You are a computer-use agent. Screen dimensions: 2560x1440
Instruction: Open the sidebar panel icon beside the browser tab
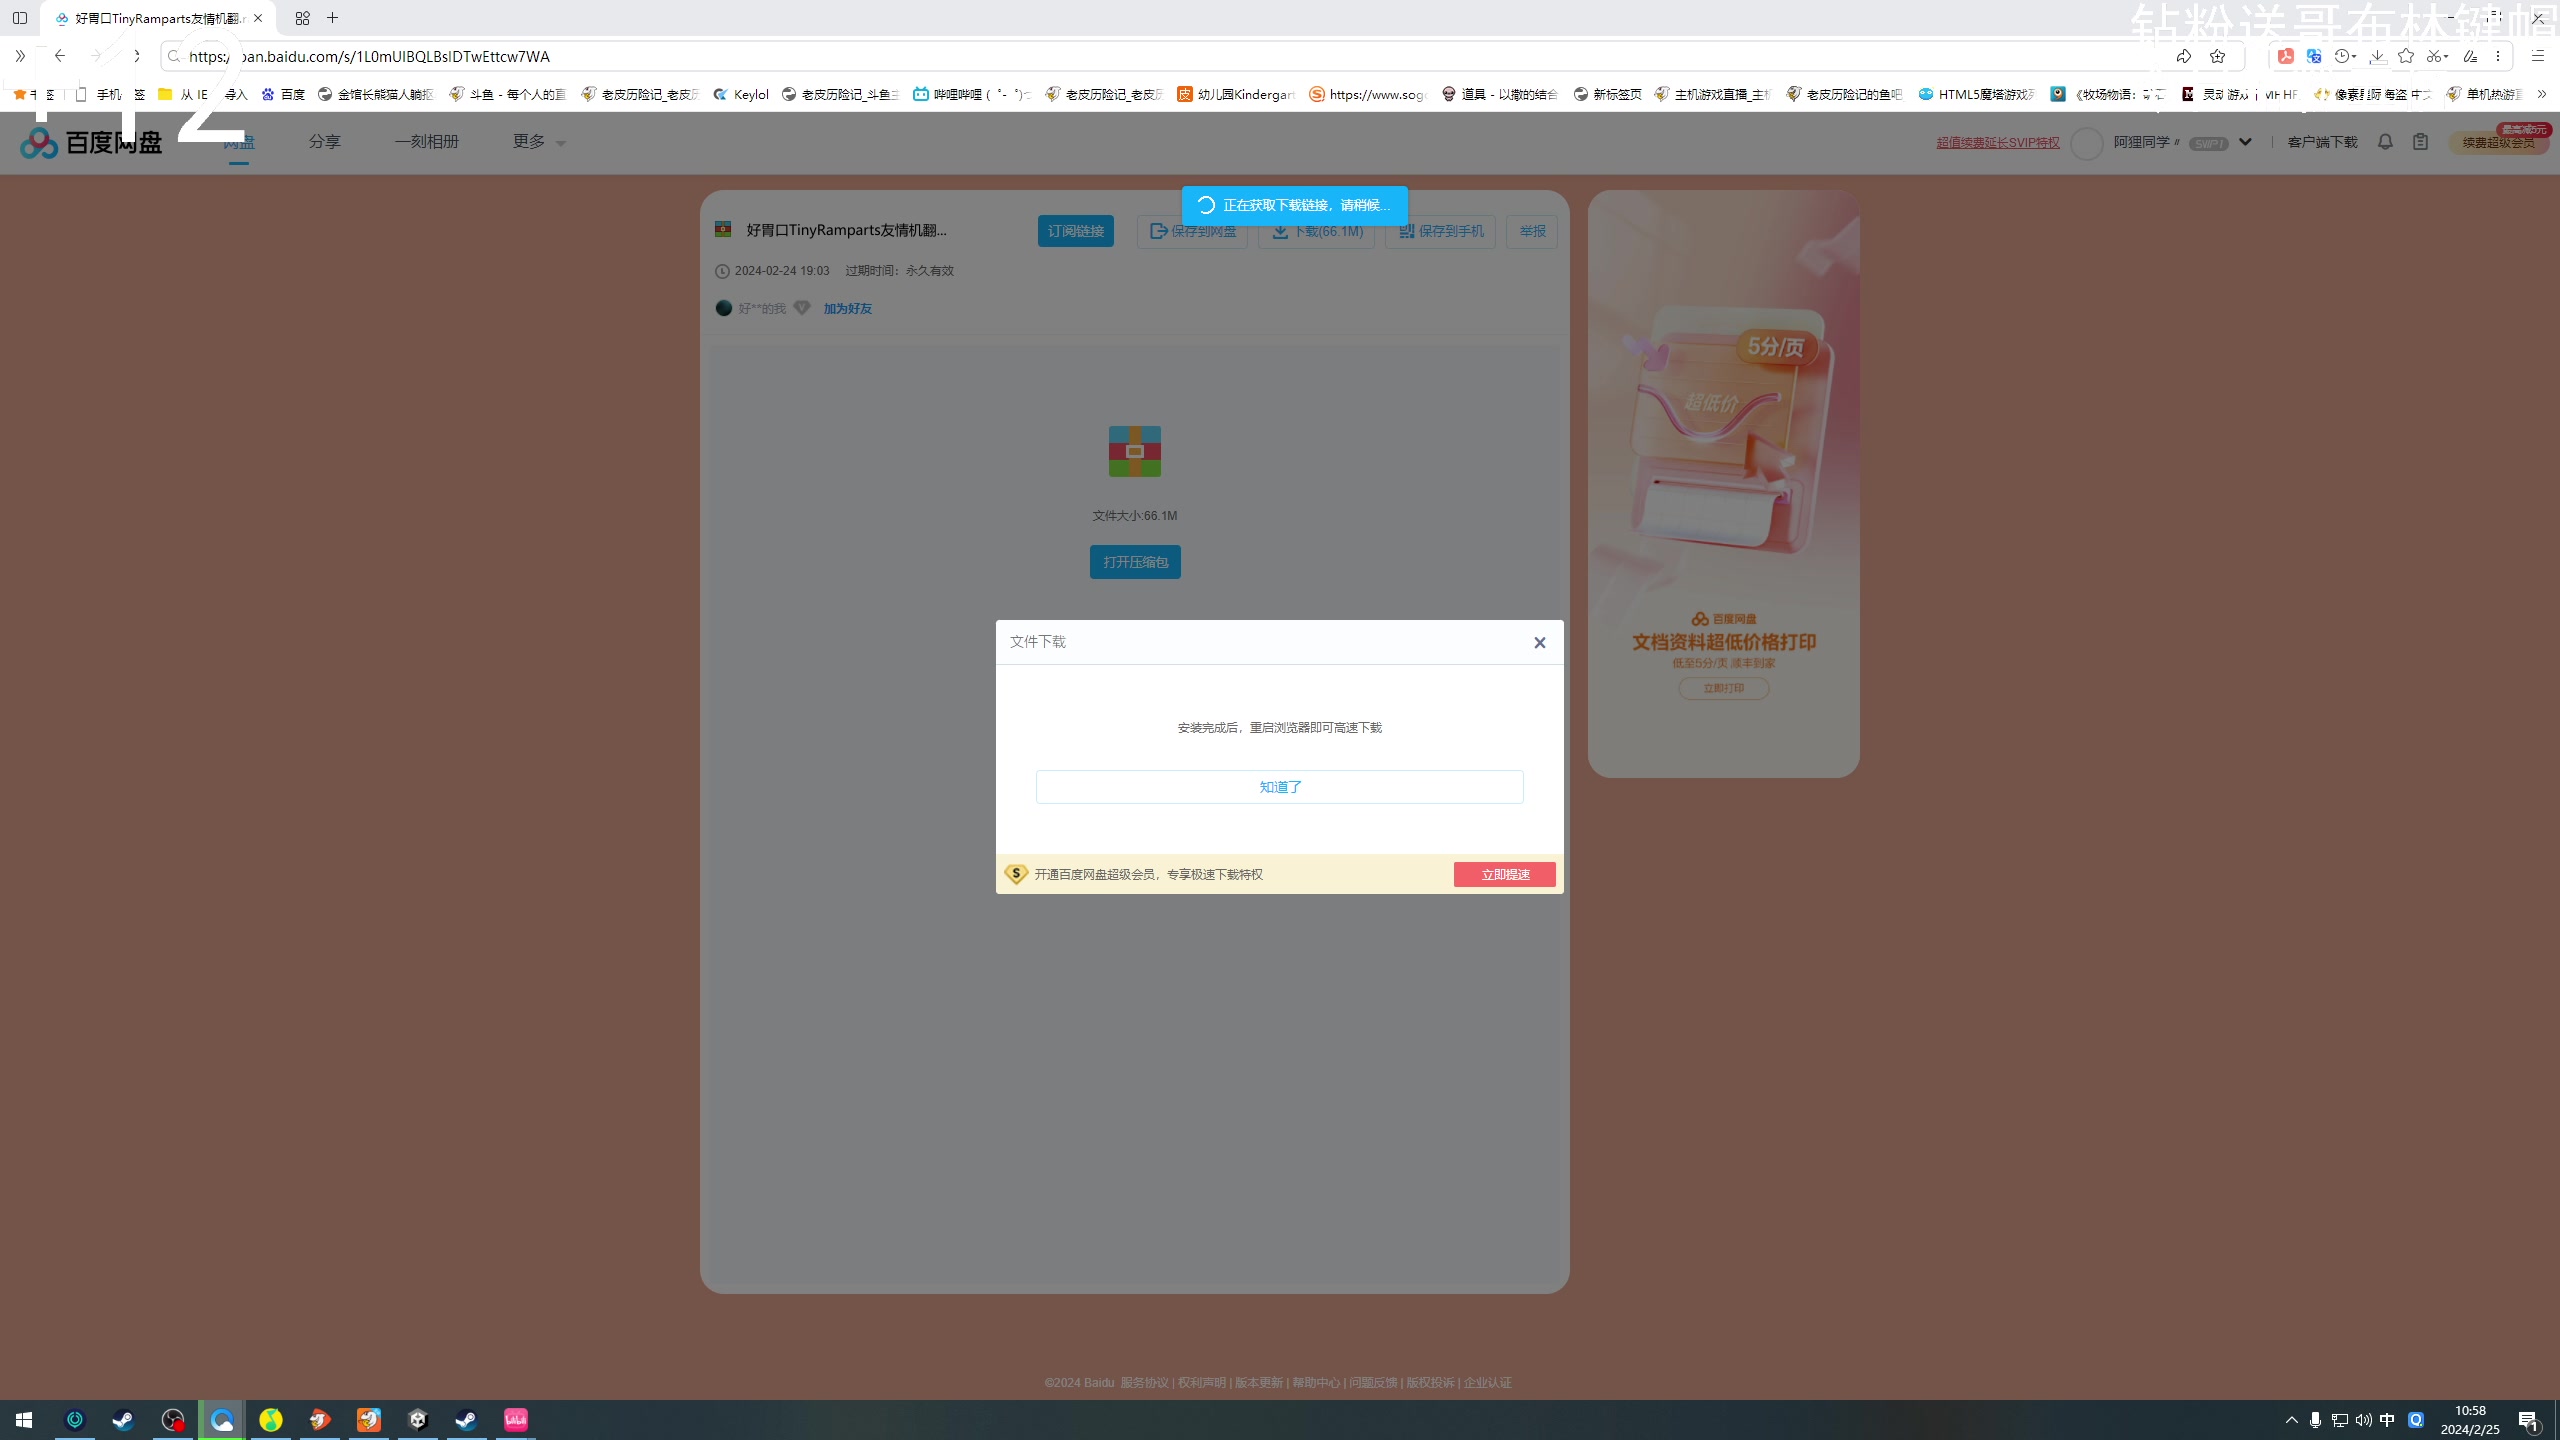click(20, 18)
